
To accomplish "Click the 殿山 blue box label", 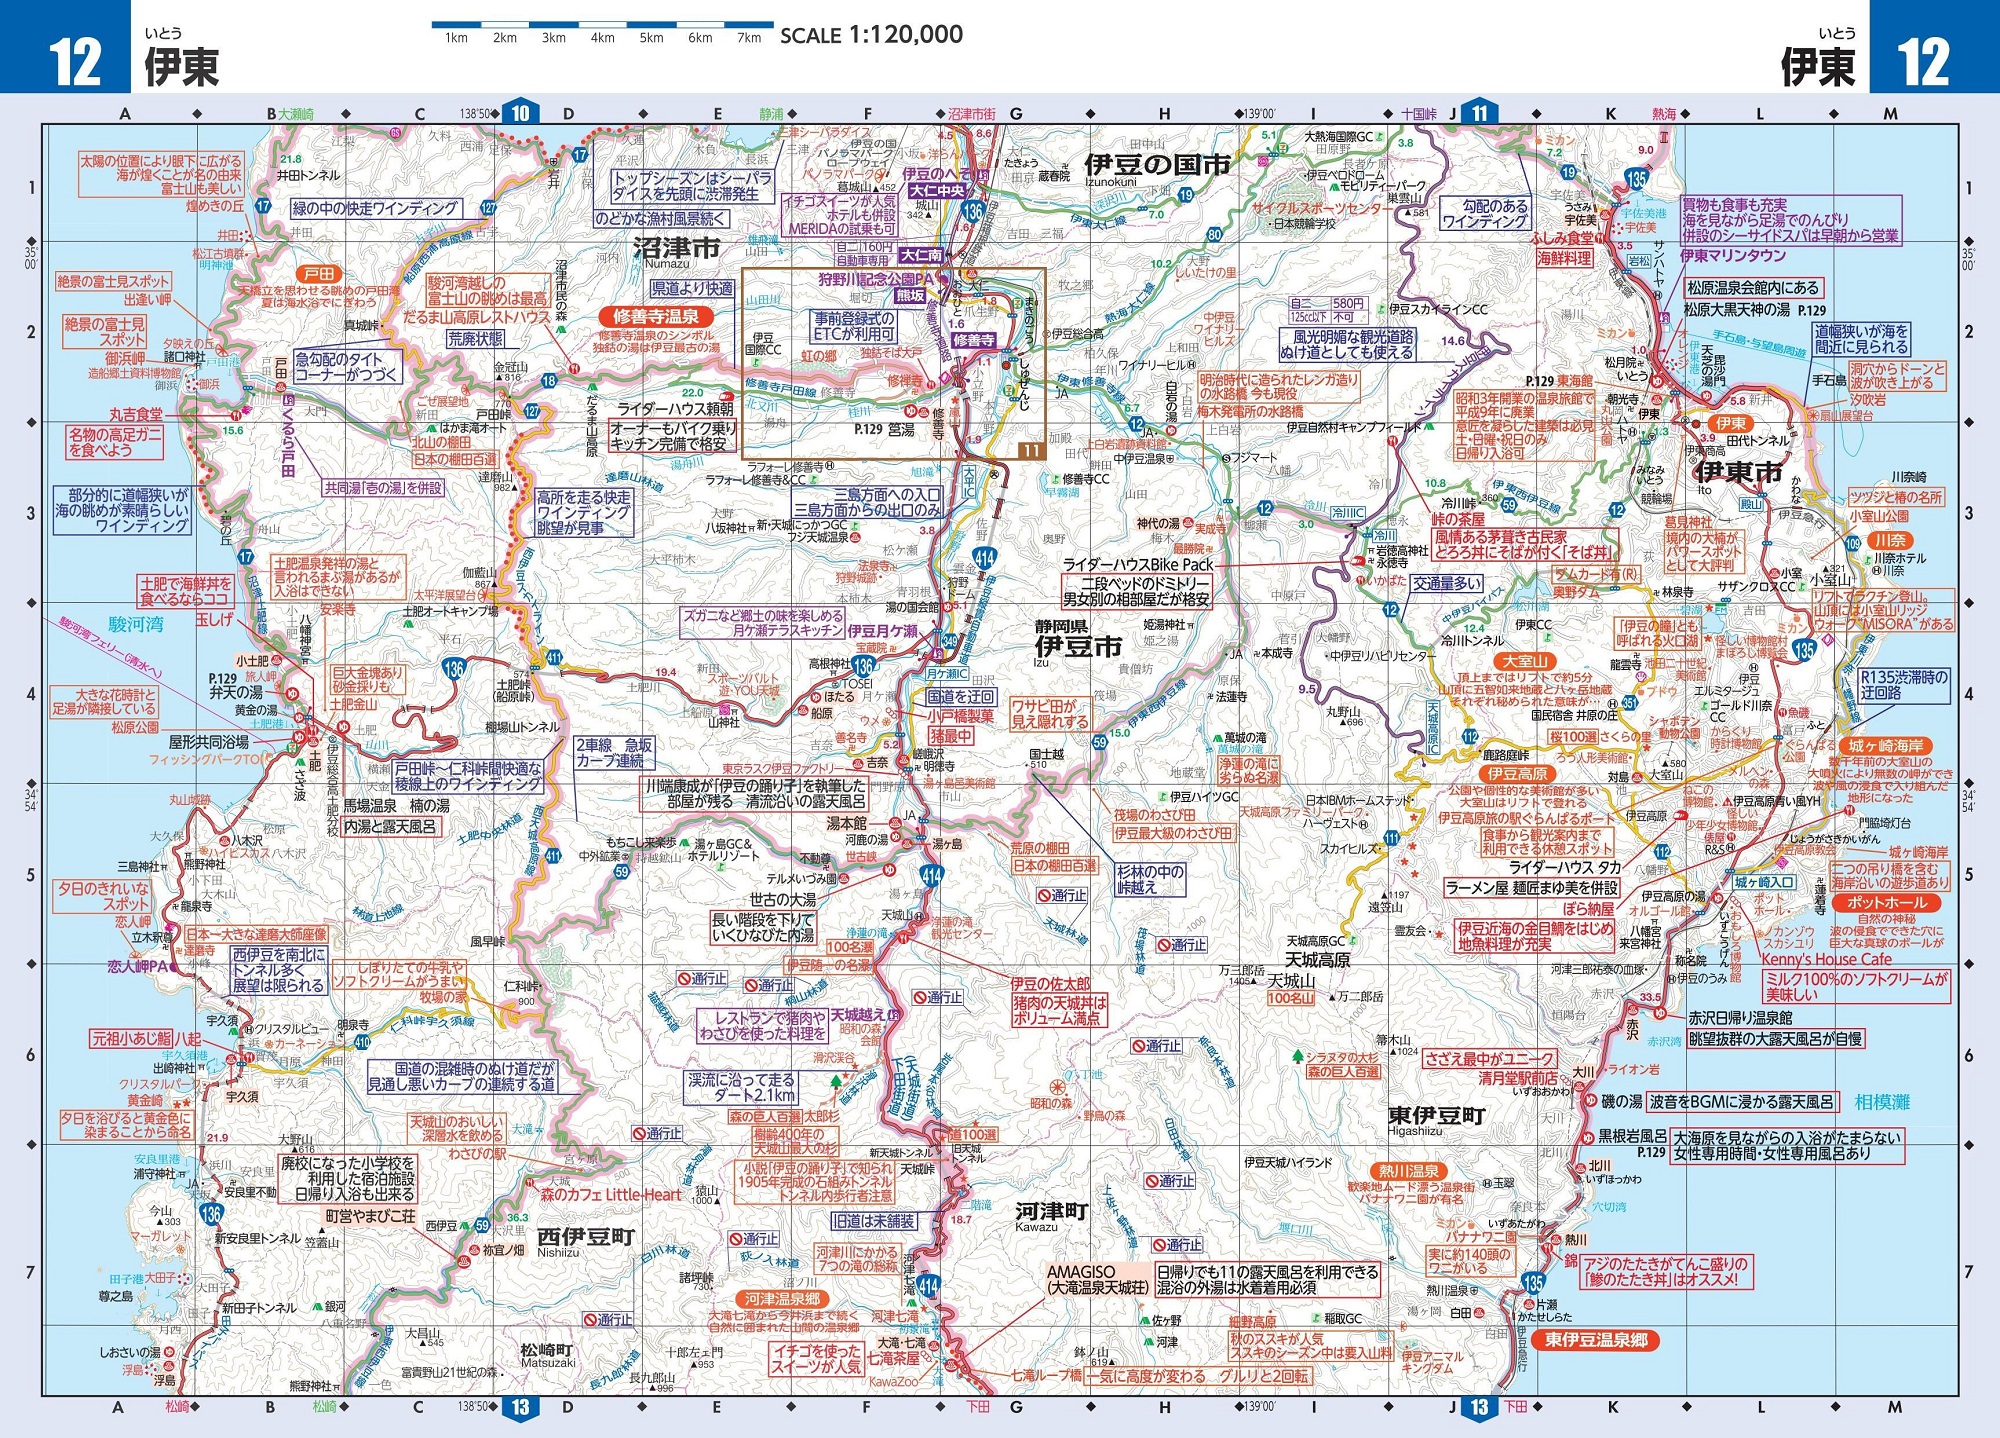I will 1751,505.
